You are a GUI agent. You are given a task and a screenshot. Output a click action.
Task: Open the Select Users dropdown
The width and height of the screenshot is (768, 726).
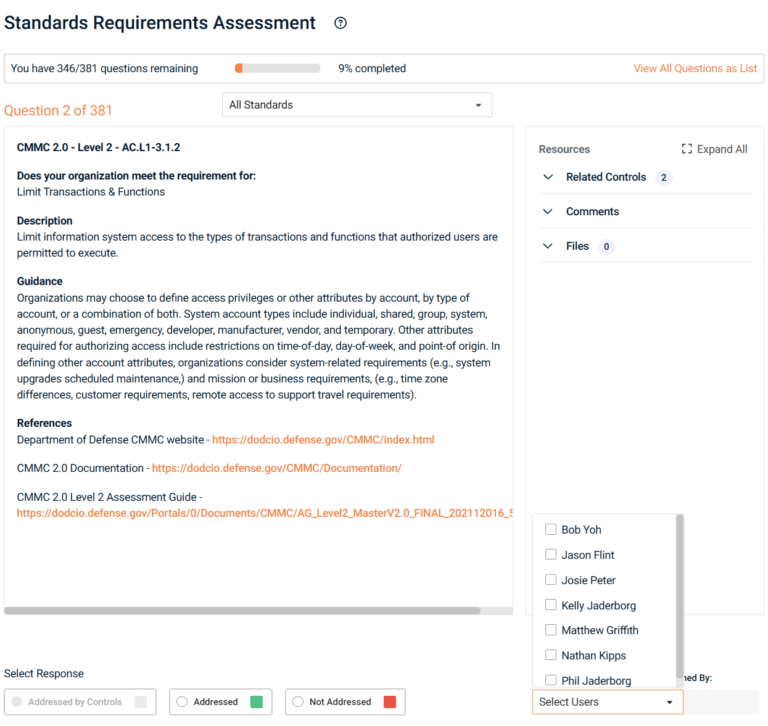point(607,702)
